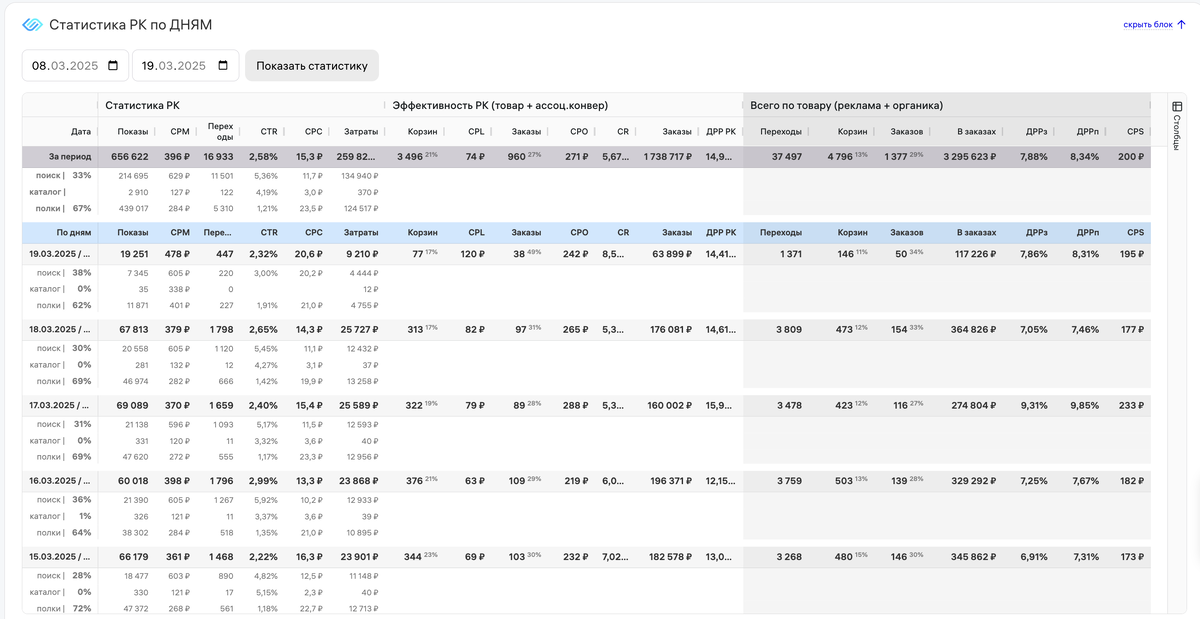The width and height of the screenshot is (1200, 619).
Task: Select the Всего по товару column group header
Action: pos(847,105)
